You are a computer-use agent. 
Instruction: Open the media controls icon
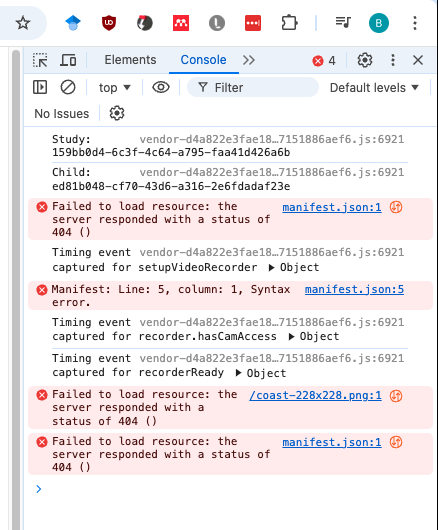click(x=343, y=22)
